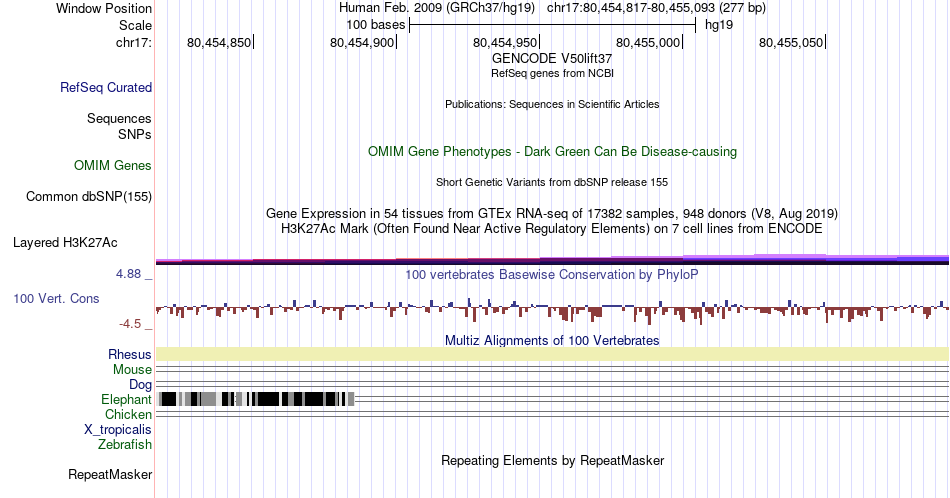Click the RefSeq genes from NCBI title
Screen dimensions: 950x498
[552, 73]
